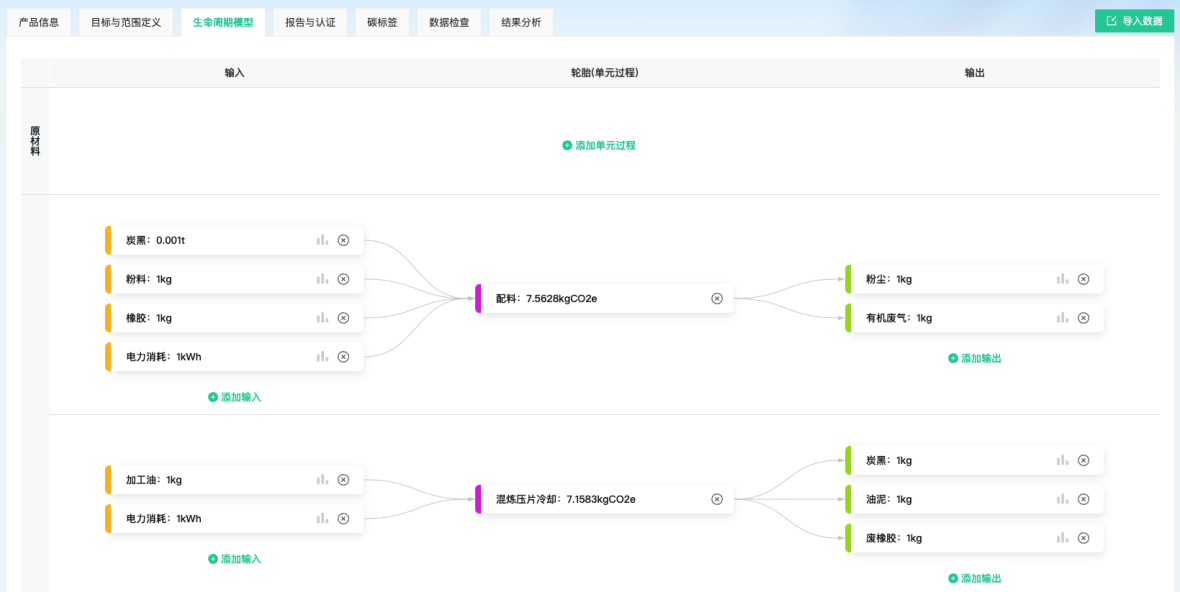Viewport: 1180px width, 592px height.
Task: Select the 油泥: 1kg output label
Action: 889,499
